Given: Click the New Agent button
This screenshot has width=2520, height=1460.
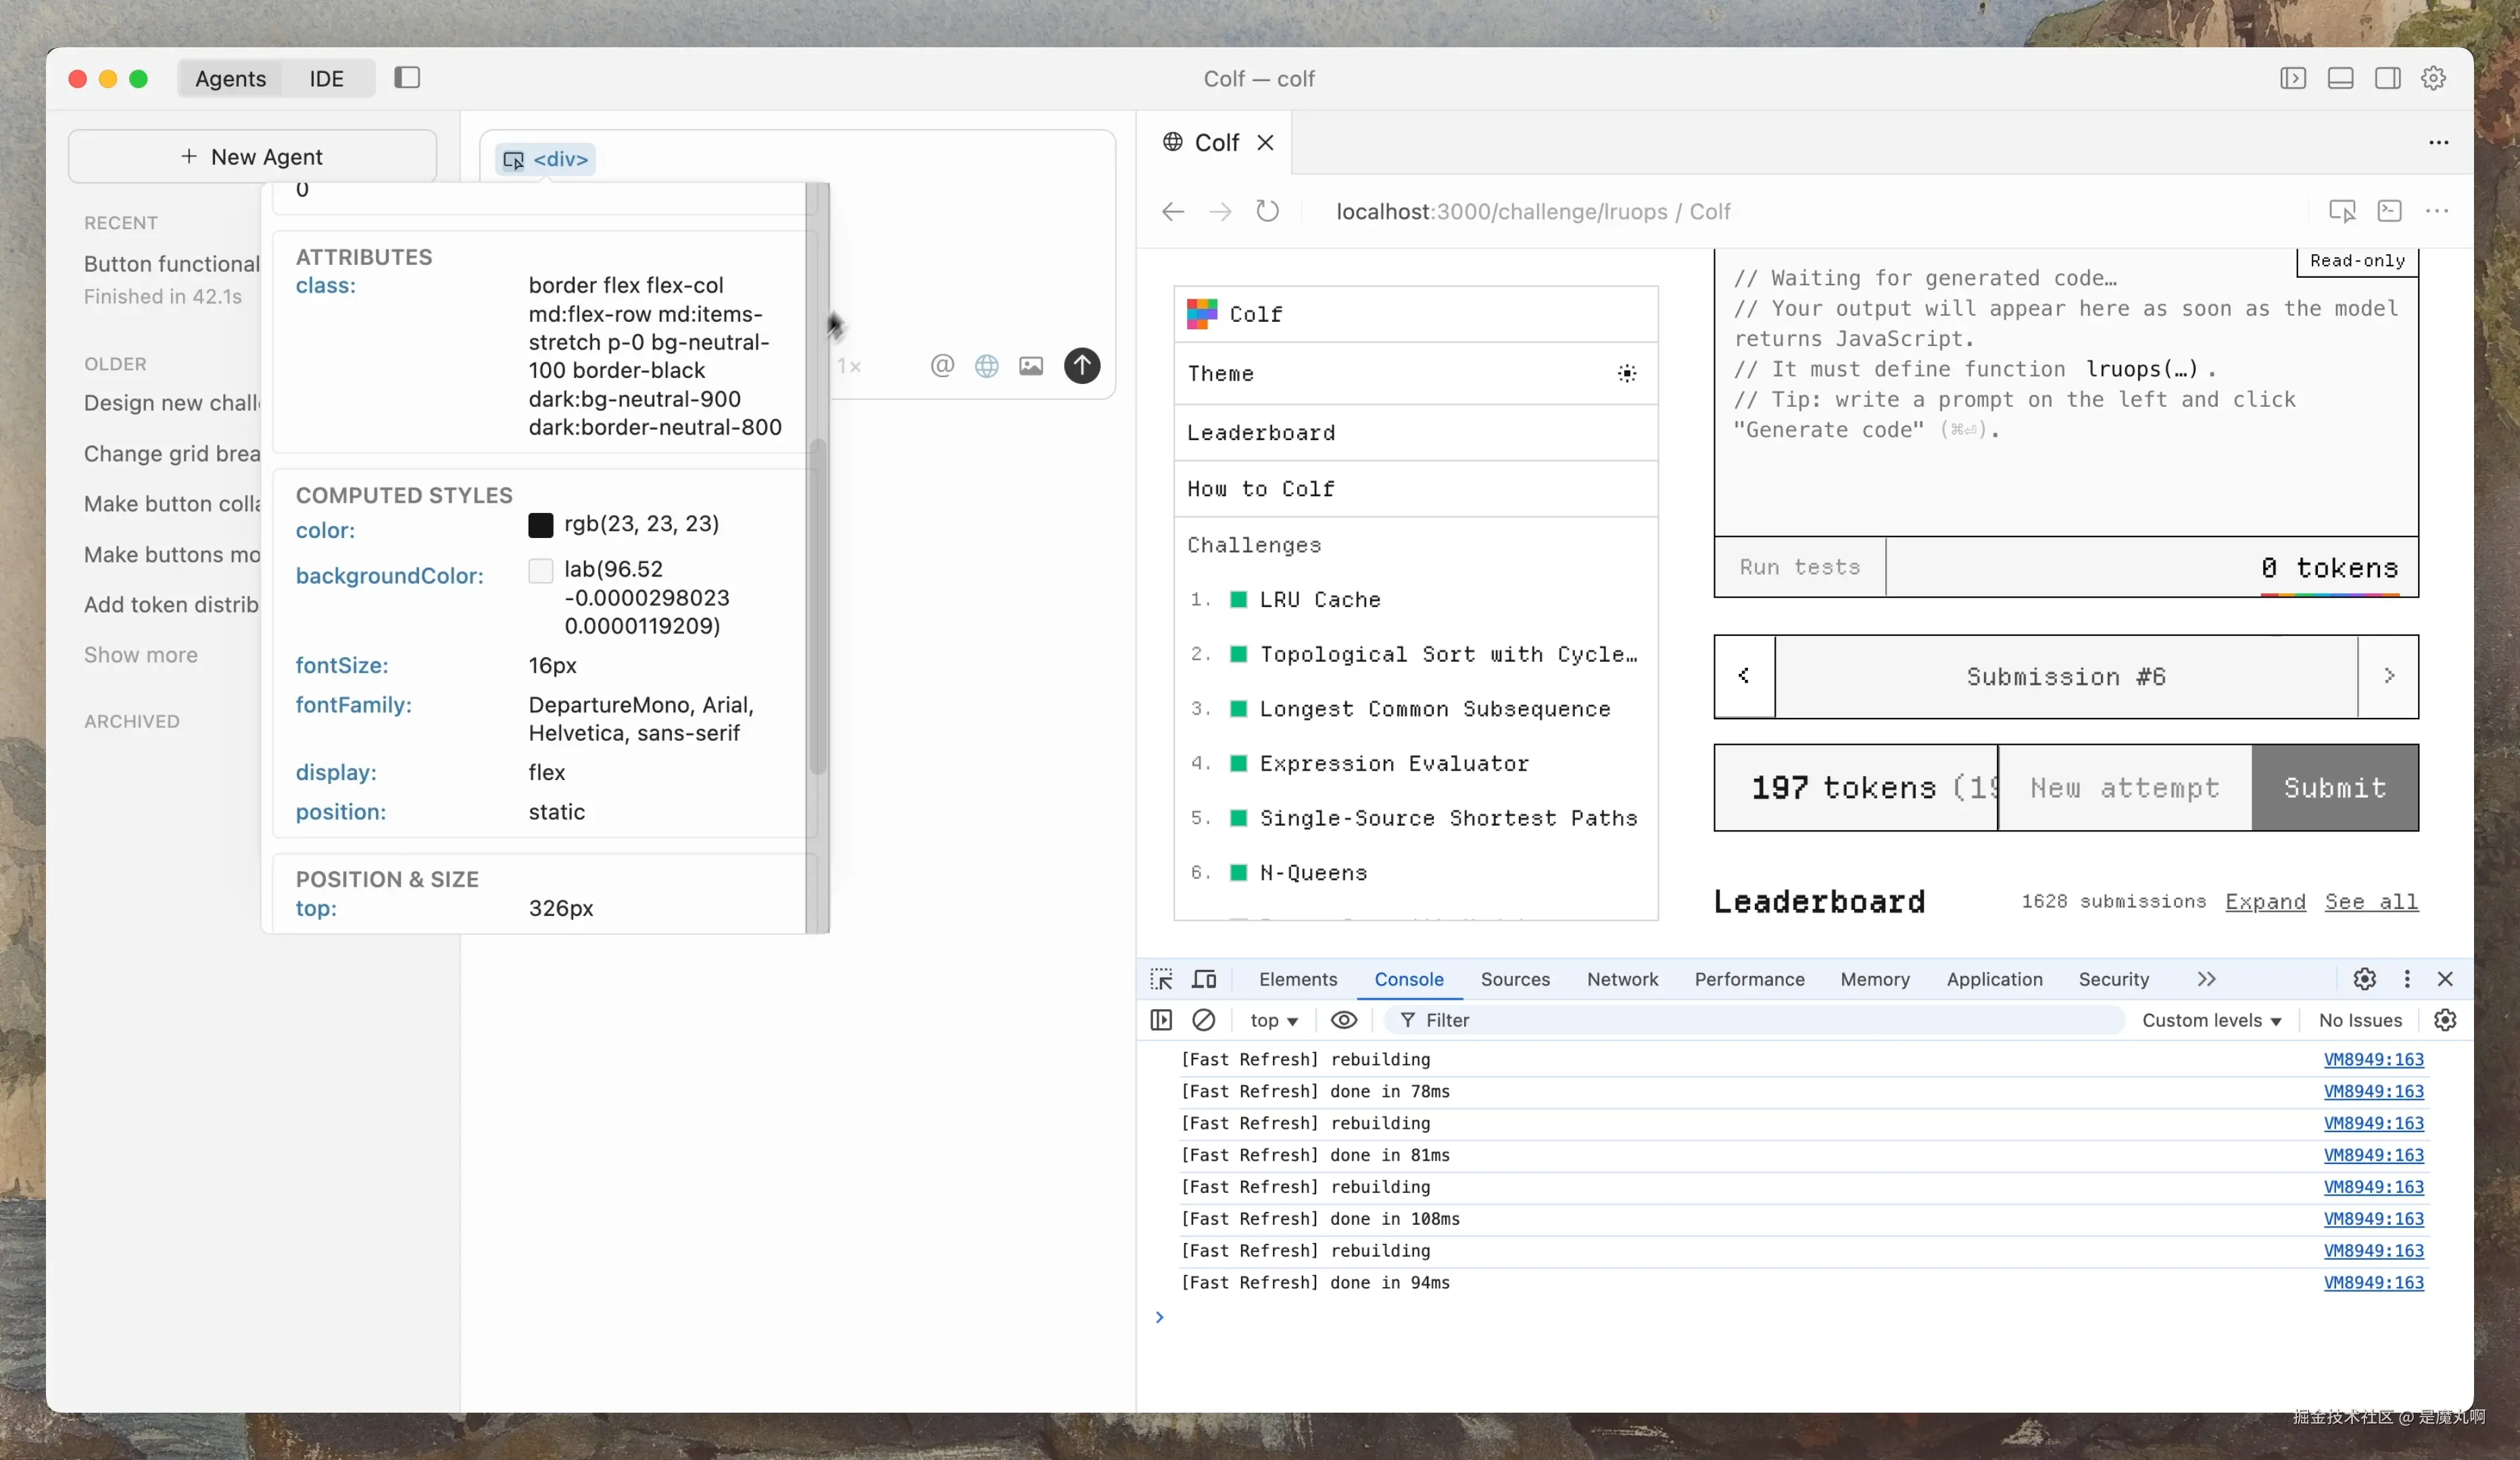Looking at the screenshot, I should [x=252, y=156].
